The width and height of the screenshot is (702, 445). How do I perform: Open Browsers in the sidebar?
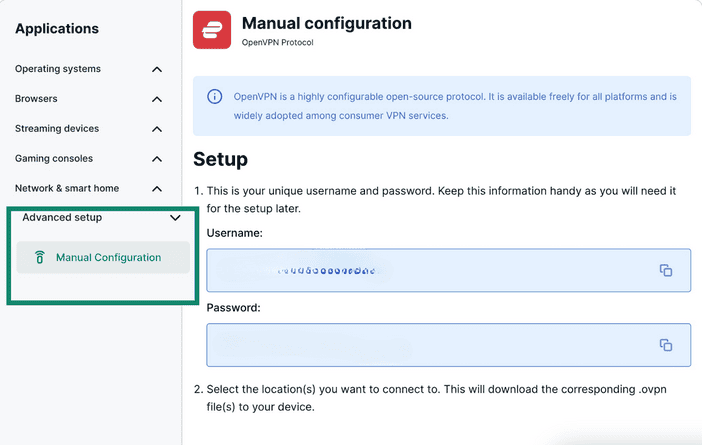pyautogui.click(x=36, y=98)
